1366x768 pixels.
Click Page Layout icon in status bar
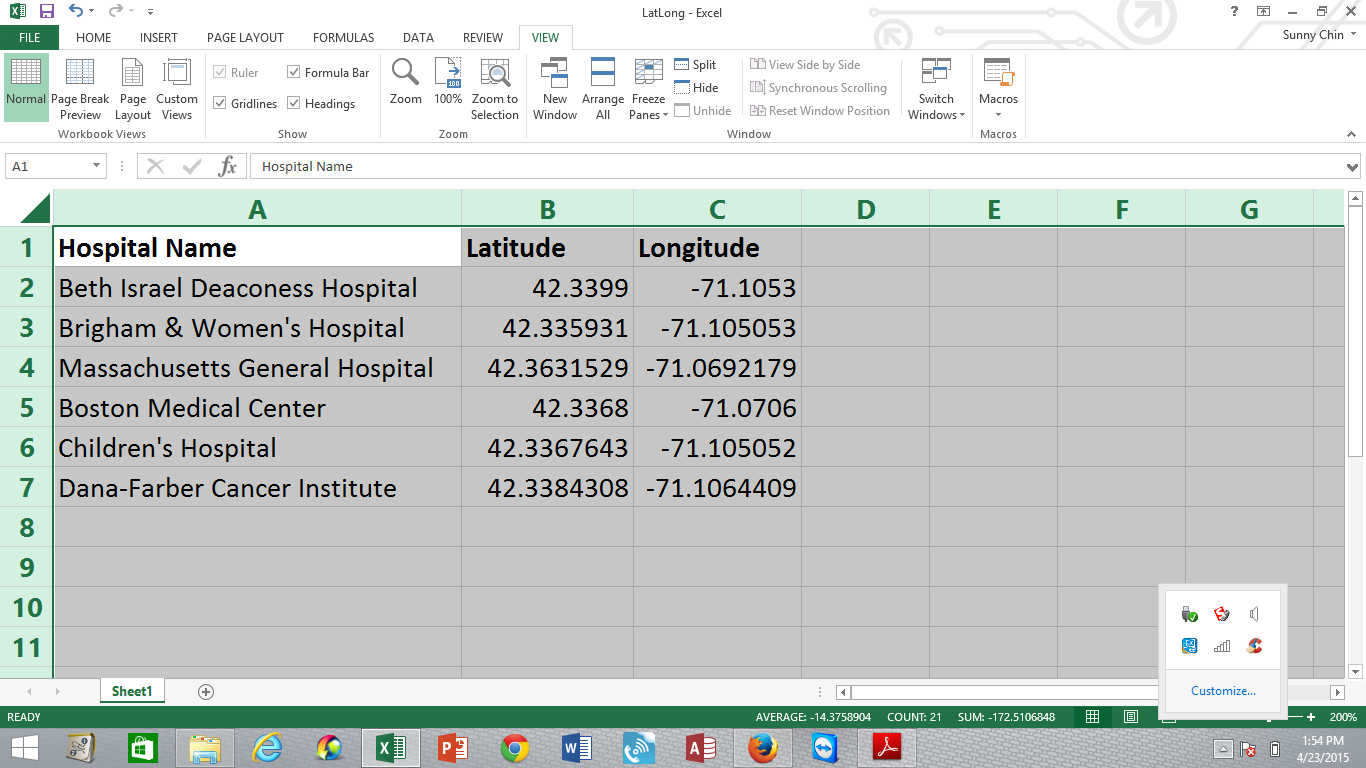[1130, 717]
